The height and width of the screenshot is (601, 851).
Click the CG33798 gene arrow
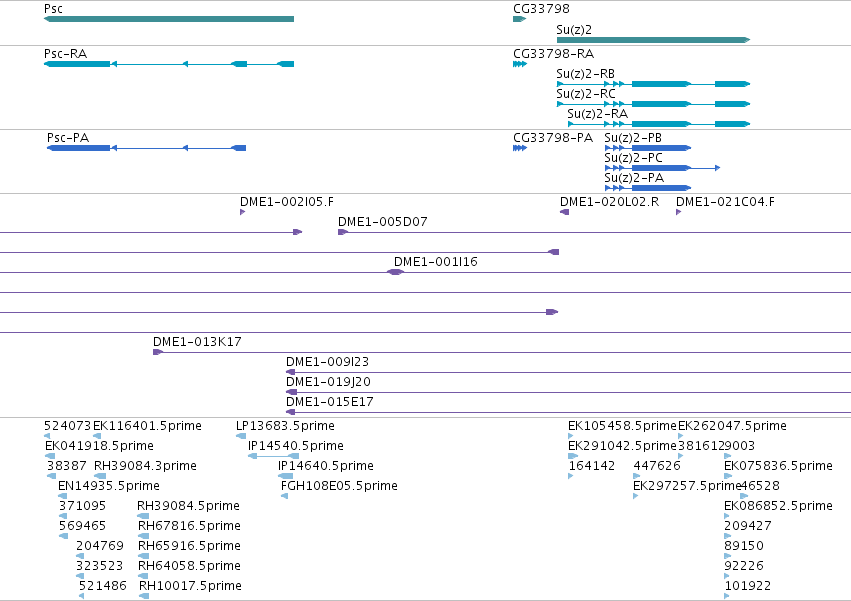tap(519, 19)
